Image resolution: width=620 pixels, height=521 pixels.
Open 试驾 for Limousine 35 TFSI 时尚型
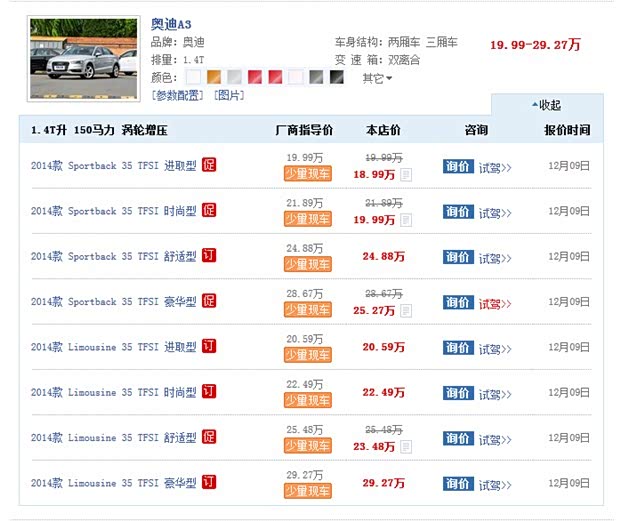pos(495,395)
